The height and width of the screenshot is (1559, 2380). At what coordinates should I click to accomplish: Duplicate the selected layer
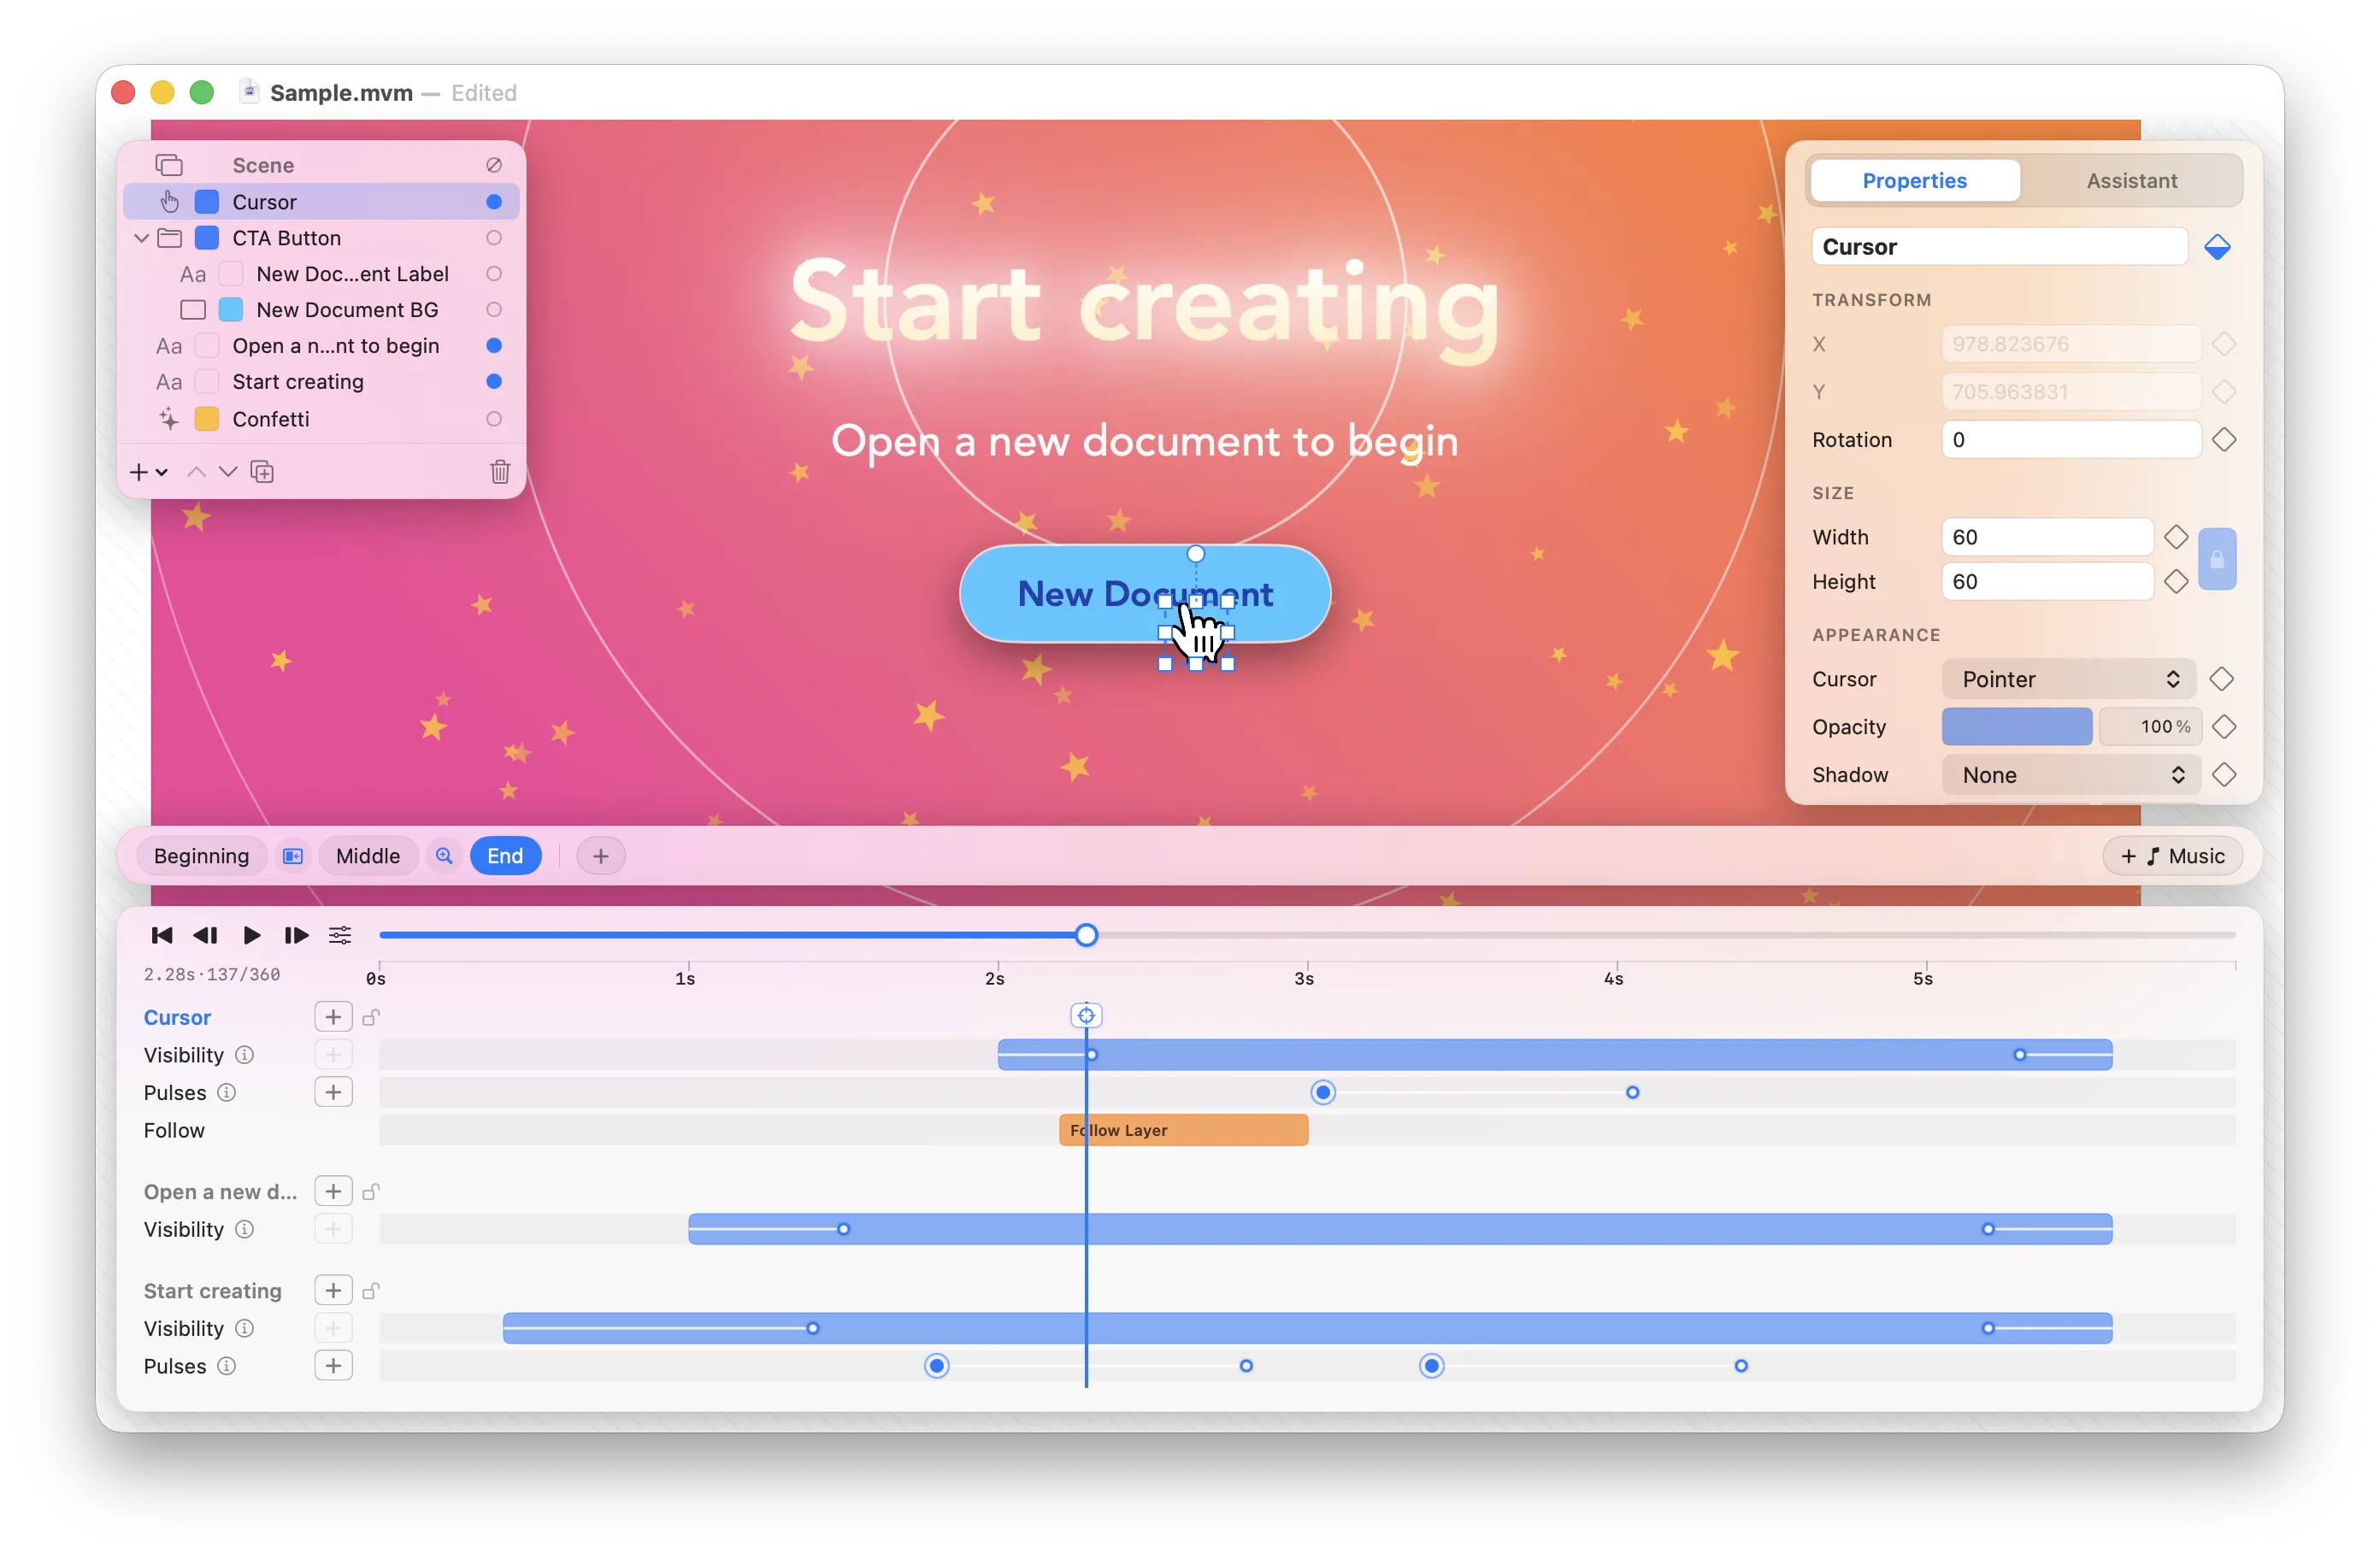tap(262, 471)
